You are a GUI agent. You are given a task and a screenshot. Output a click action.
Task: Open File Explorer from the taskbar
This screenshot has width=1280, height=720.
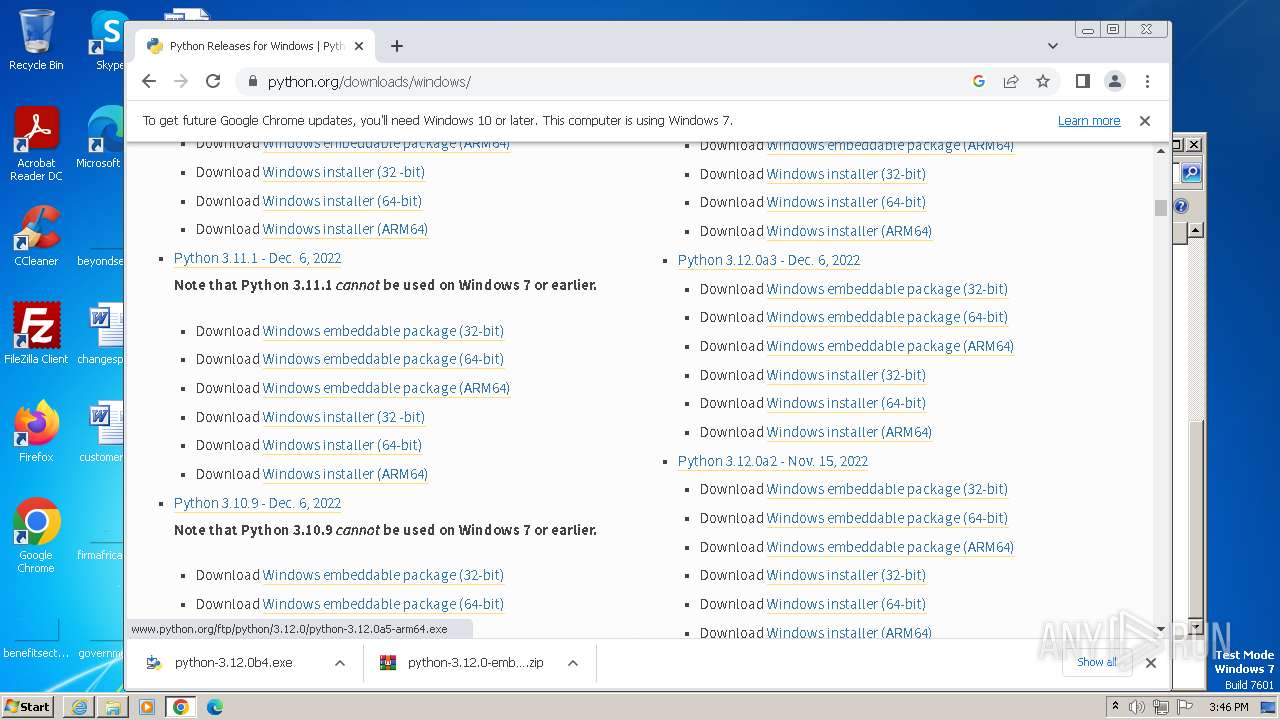pyautogui.click(x=113, y=707)
